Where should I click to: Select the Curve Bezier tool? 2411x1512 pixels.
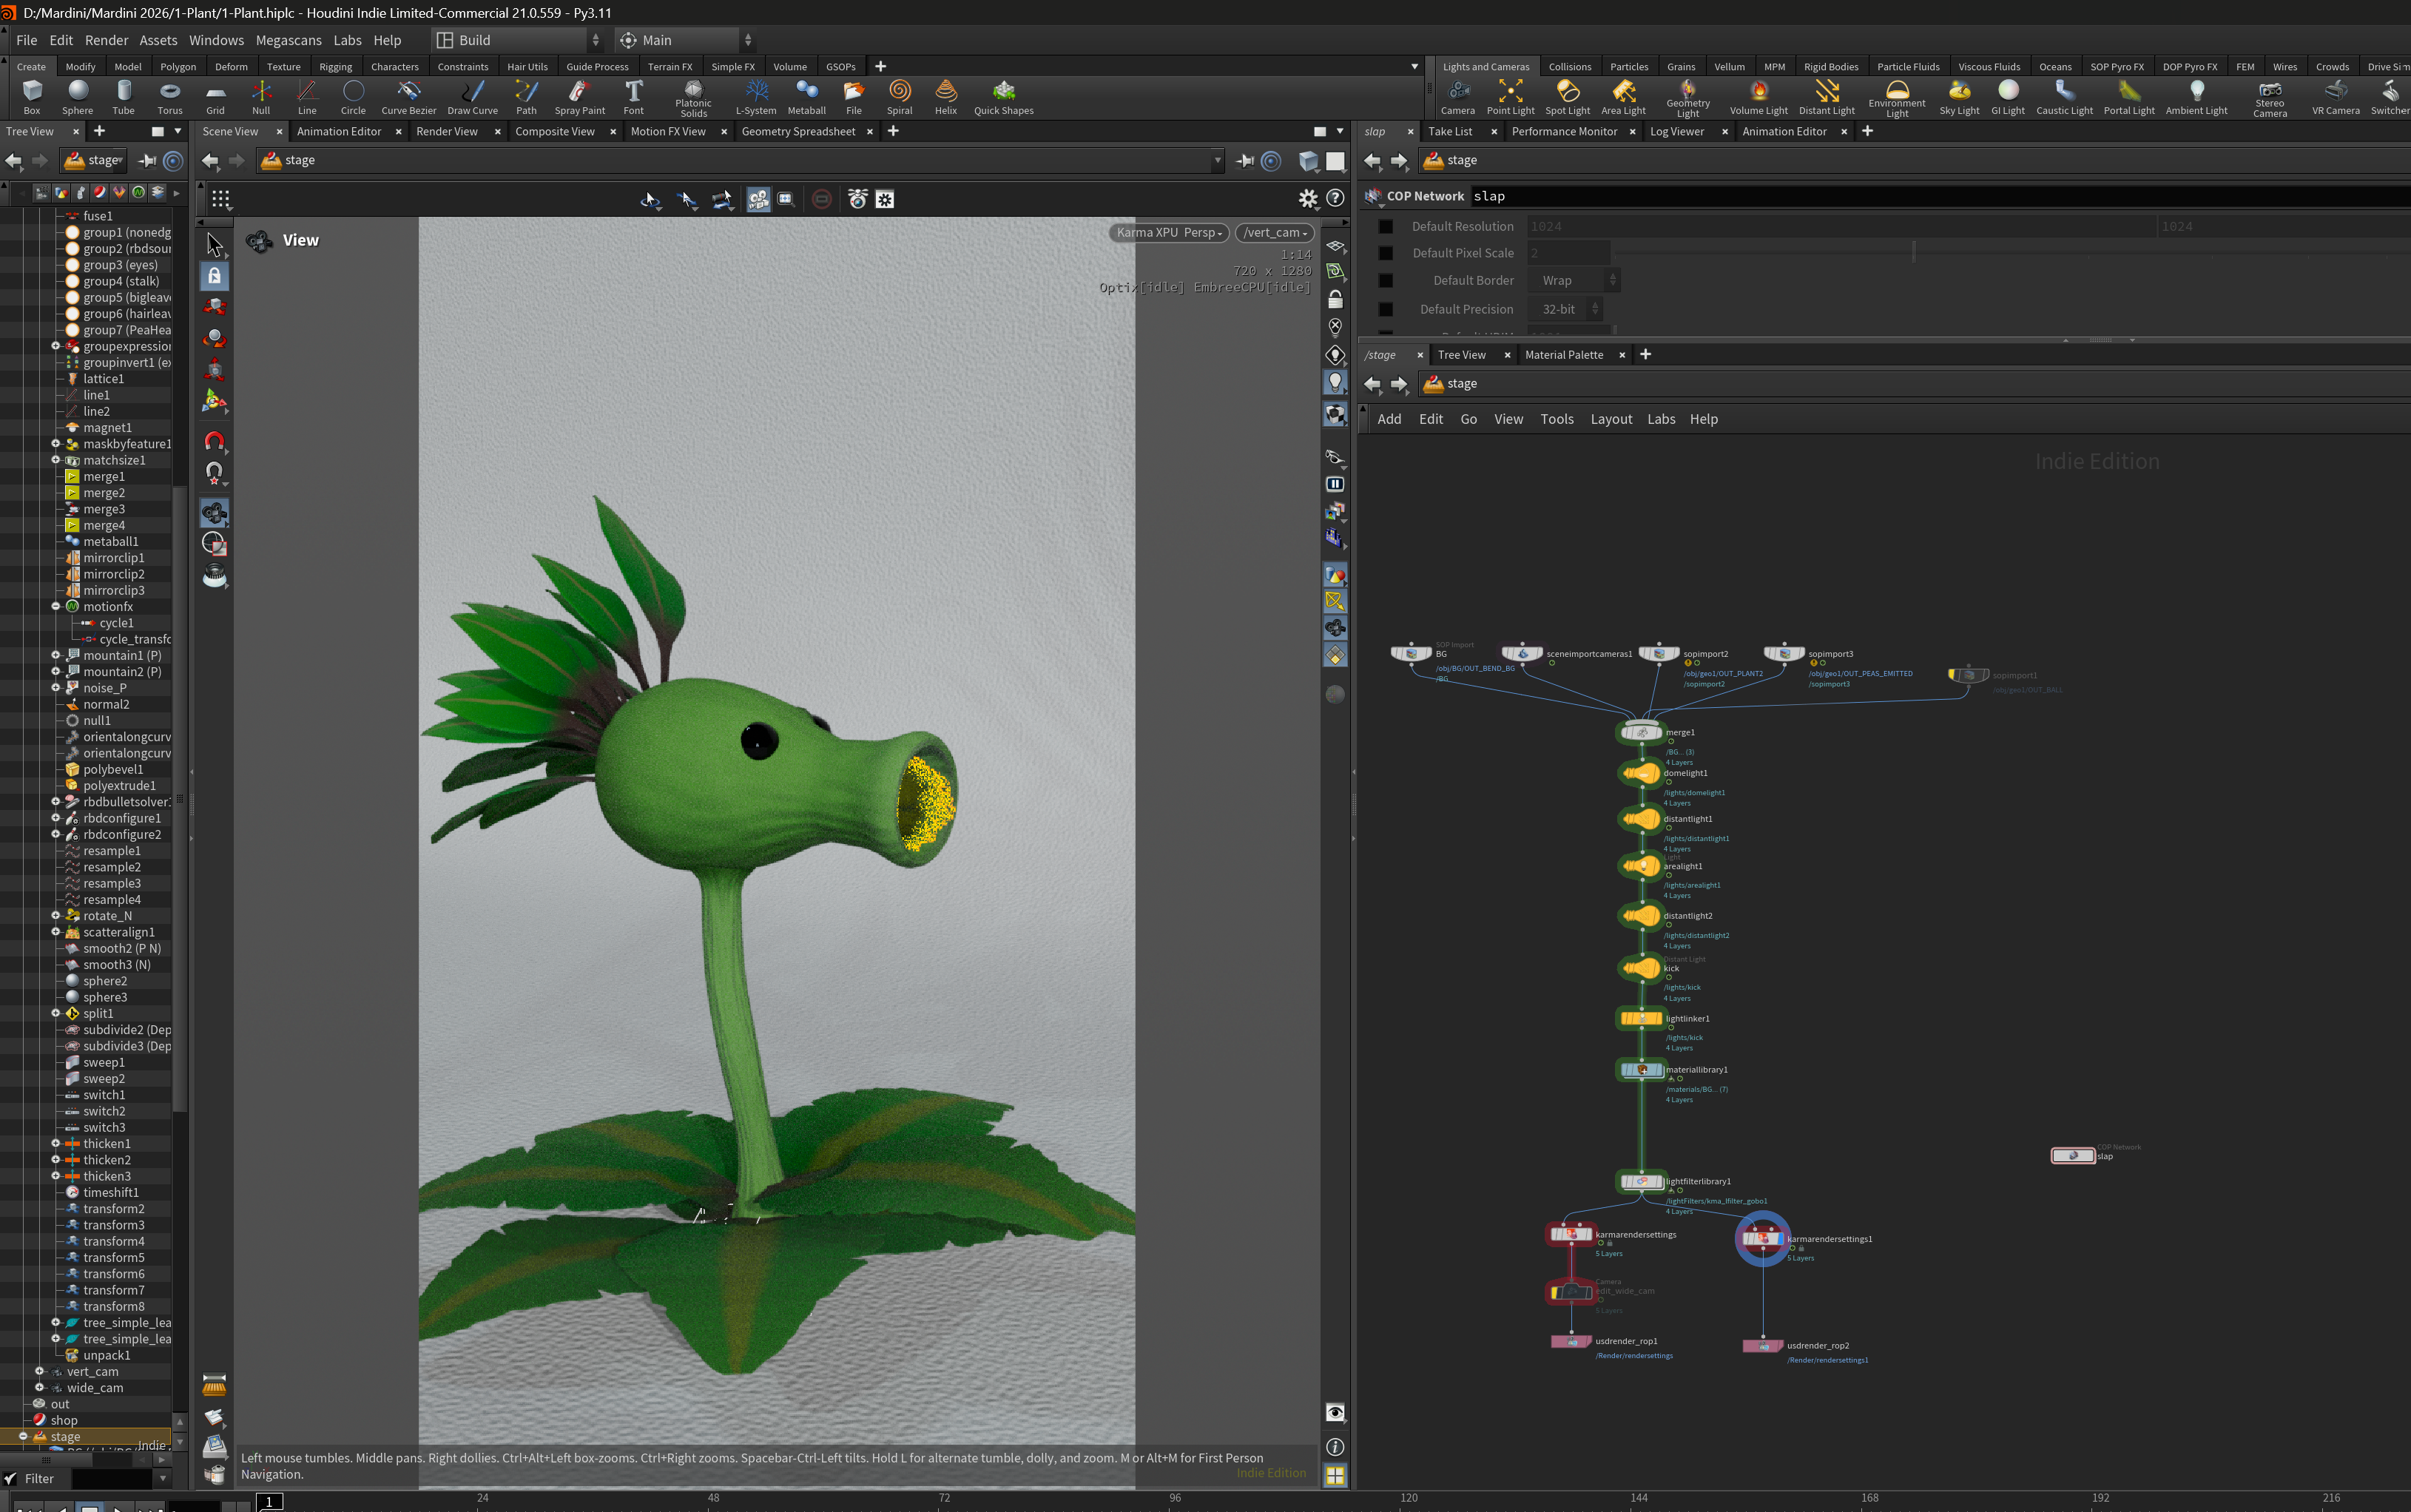(408, 97)
